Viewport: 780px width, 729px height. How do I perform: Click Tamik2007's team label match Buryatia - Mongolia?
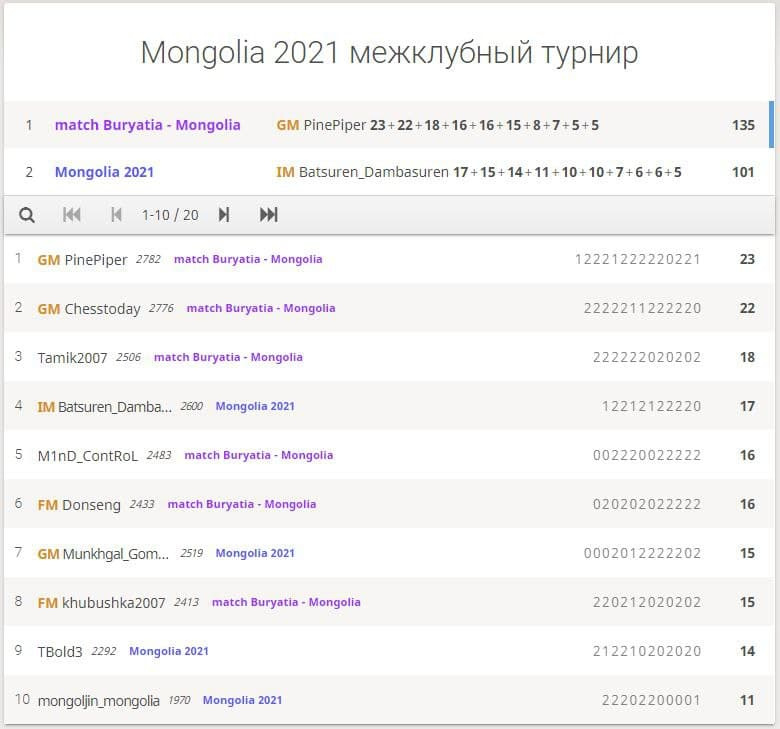click(x=228, y=357)
